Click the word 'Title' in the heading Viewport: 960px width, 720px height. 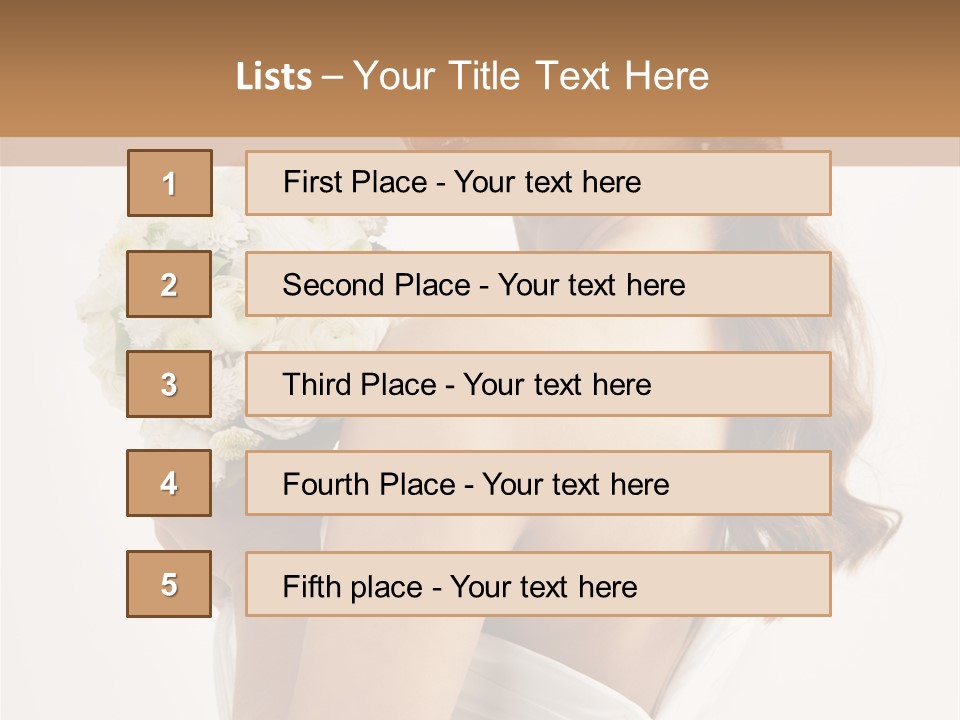(x=484, y=77)
